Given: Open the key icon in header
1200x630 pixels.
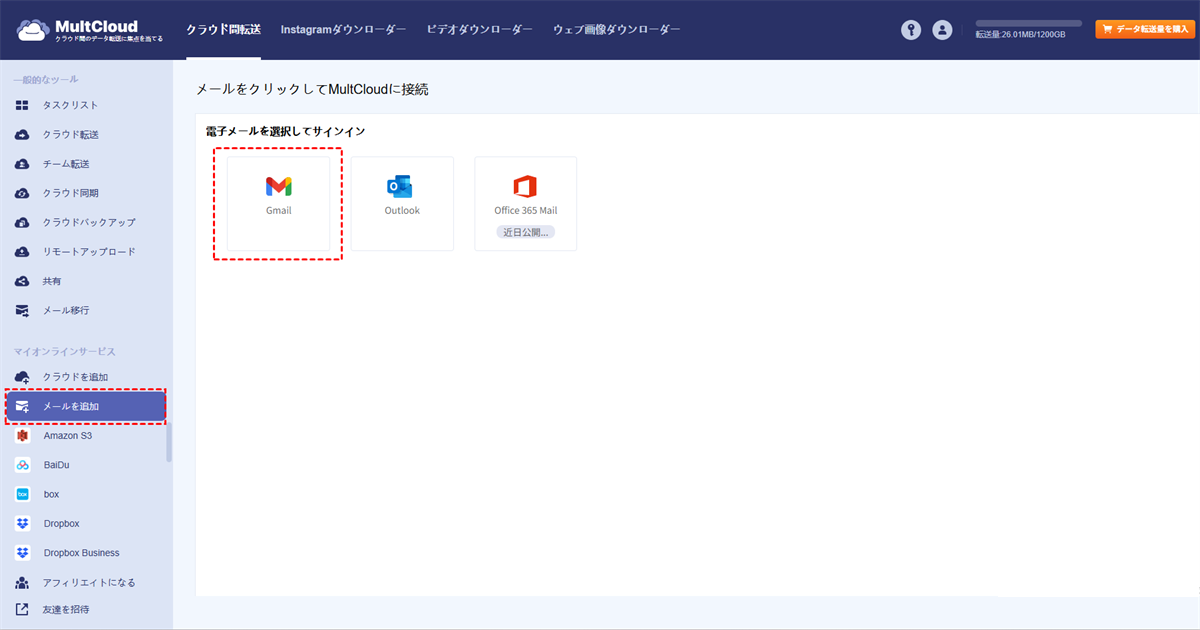Looking at the screenshot, I should point(911,30).
